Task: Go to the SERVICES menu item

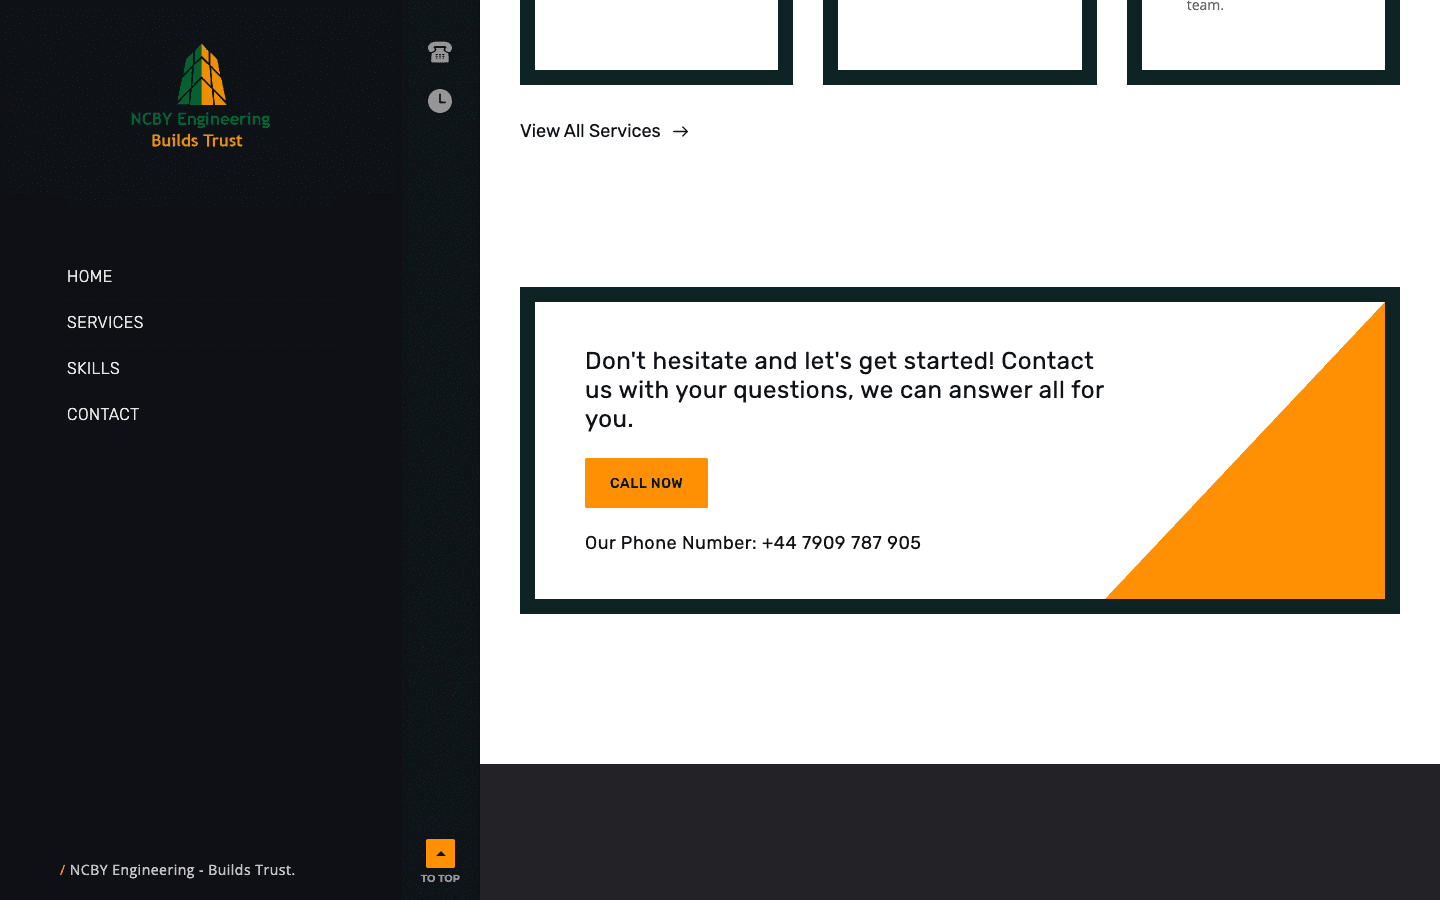Action: click(105, 322)
